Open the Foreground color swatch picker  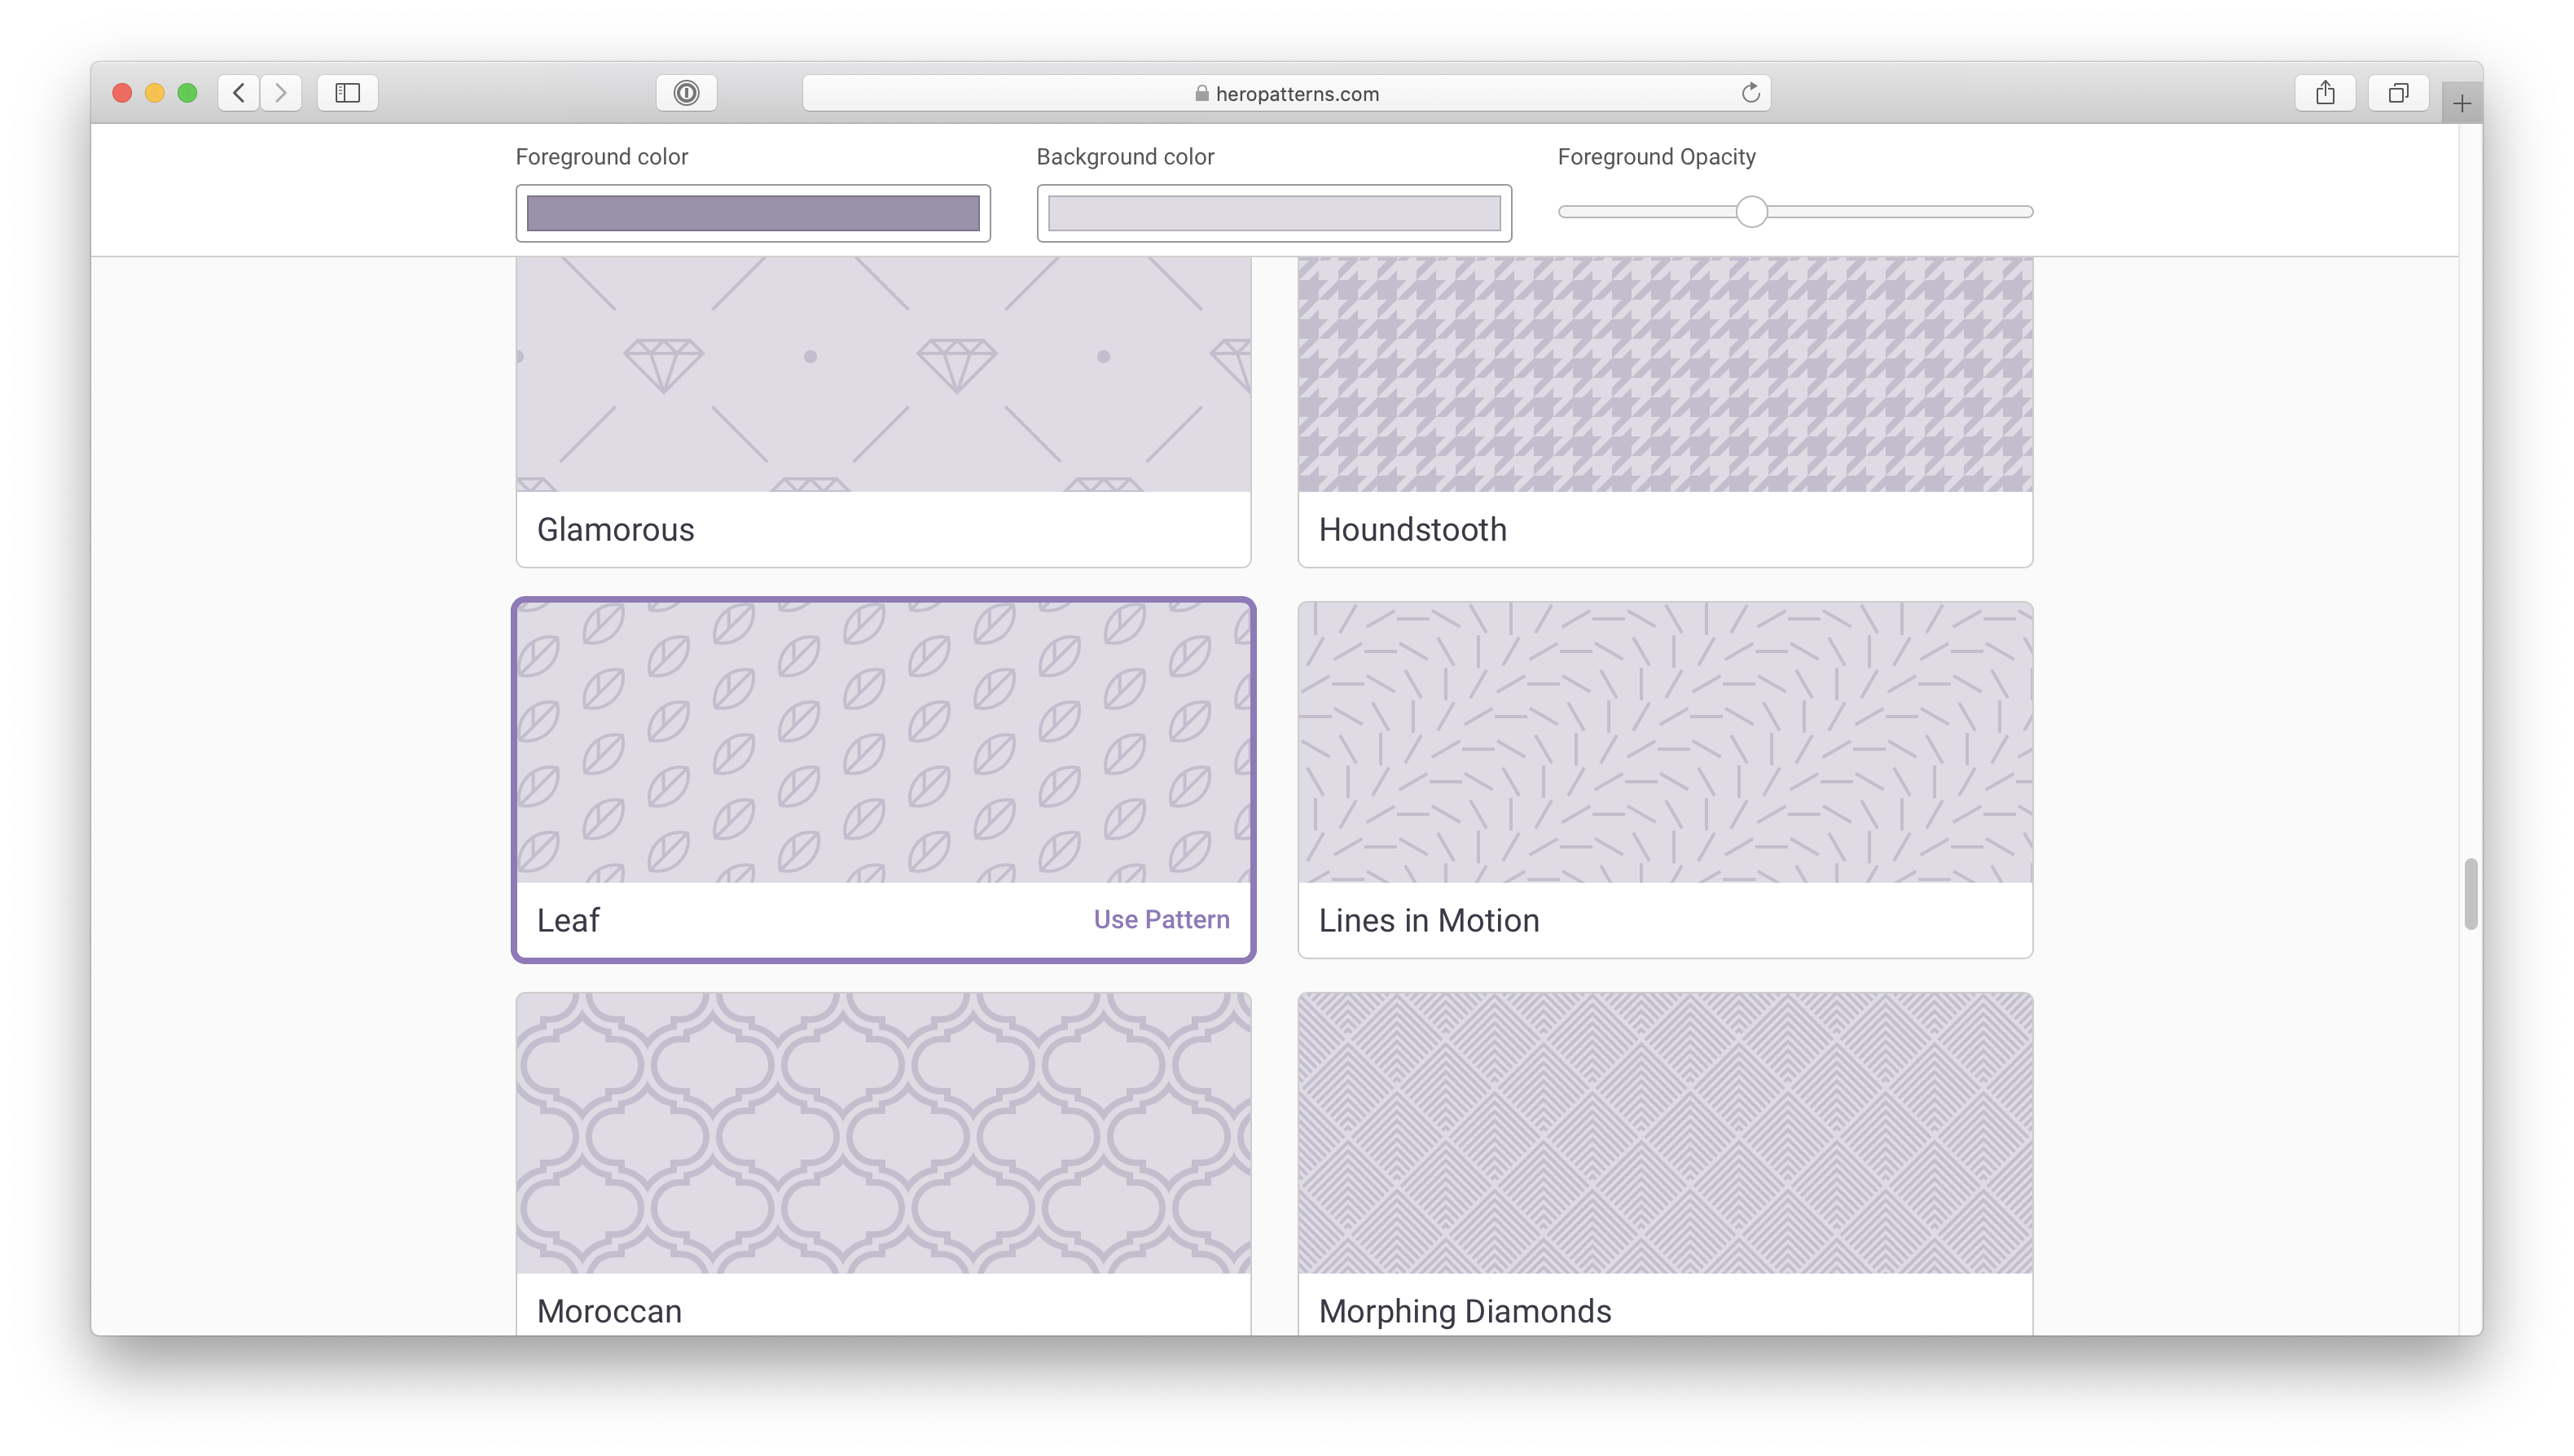753,213
